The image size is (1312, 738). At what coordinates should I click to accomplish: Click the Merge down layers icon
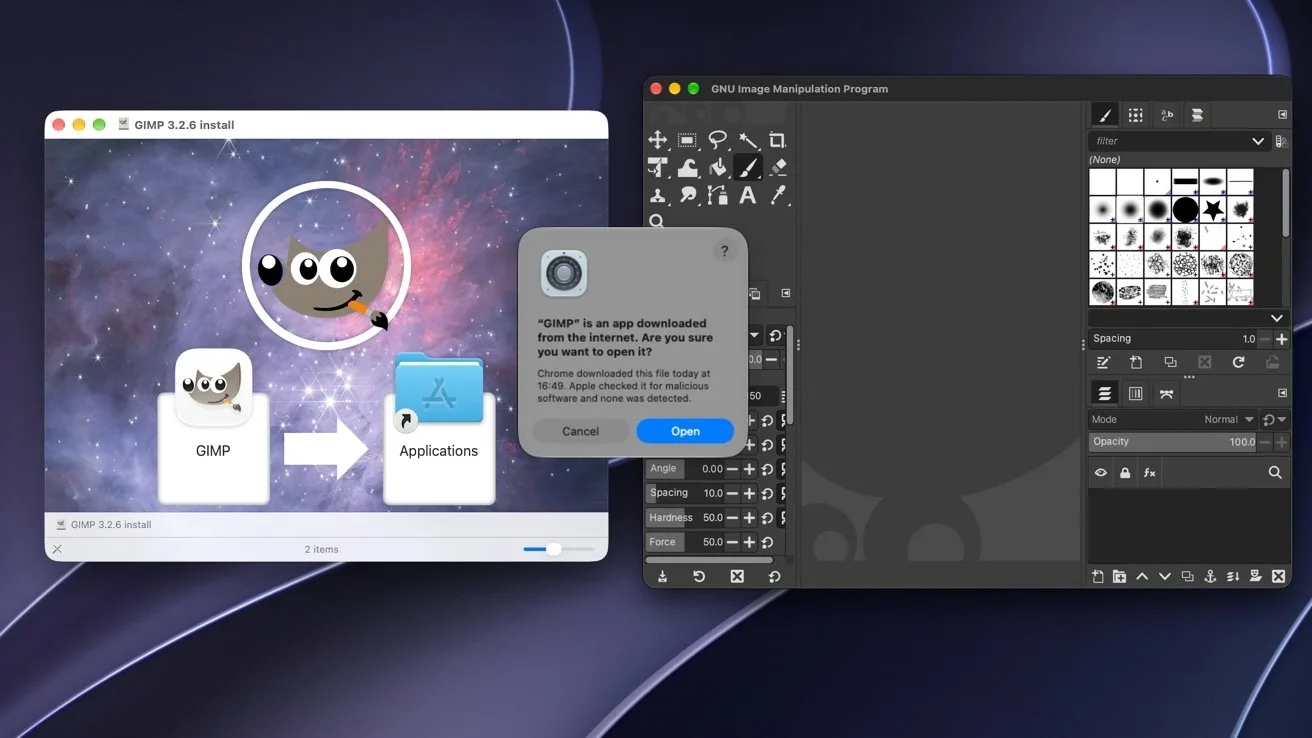1233,576
